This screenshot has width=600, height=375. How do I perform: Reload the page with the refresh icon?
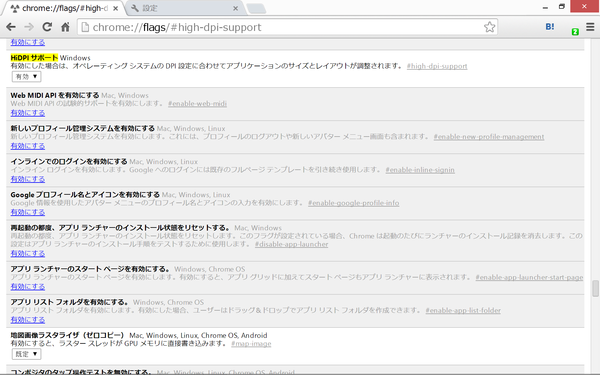tap(47, 27)
